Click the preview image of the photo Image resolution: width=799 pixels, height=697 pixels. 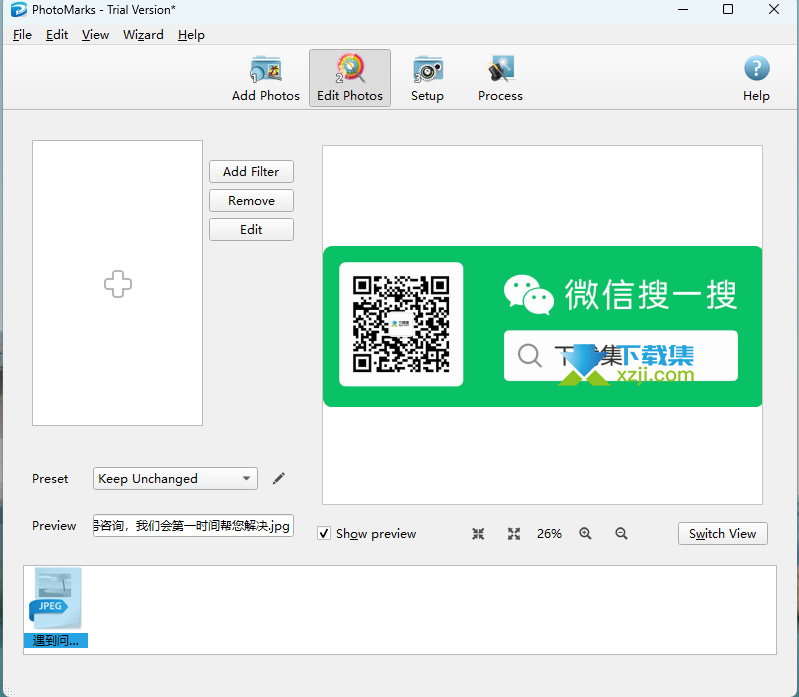point(542,326)
